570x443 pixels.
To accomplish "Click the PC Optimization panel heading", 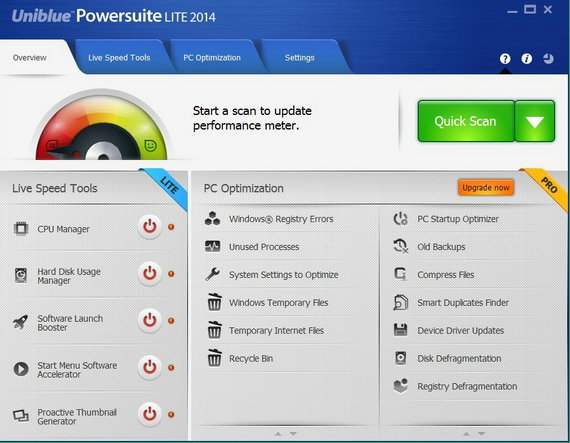I will coord(244,188).
